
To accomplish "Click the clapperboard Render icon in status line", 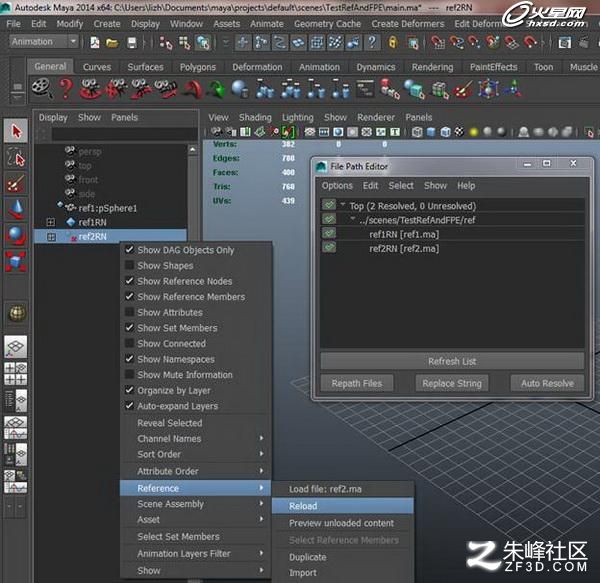I will point(584,42).
